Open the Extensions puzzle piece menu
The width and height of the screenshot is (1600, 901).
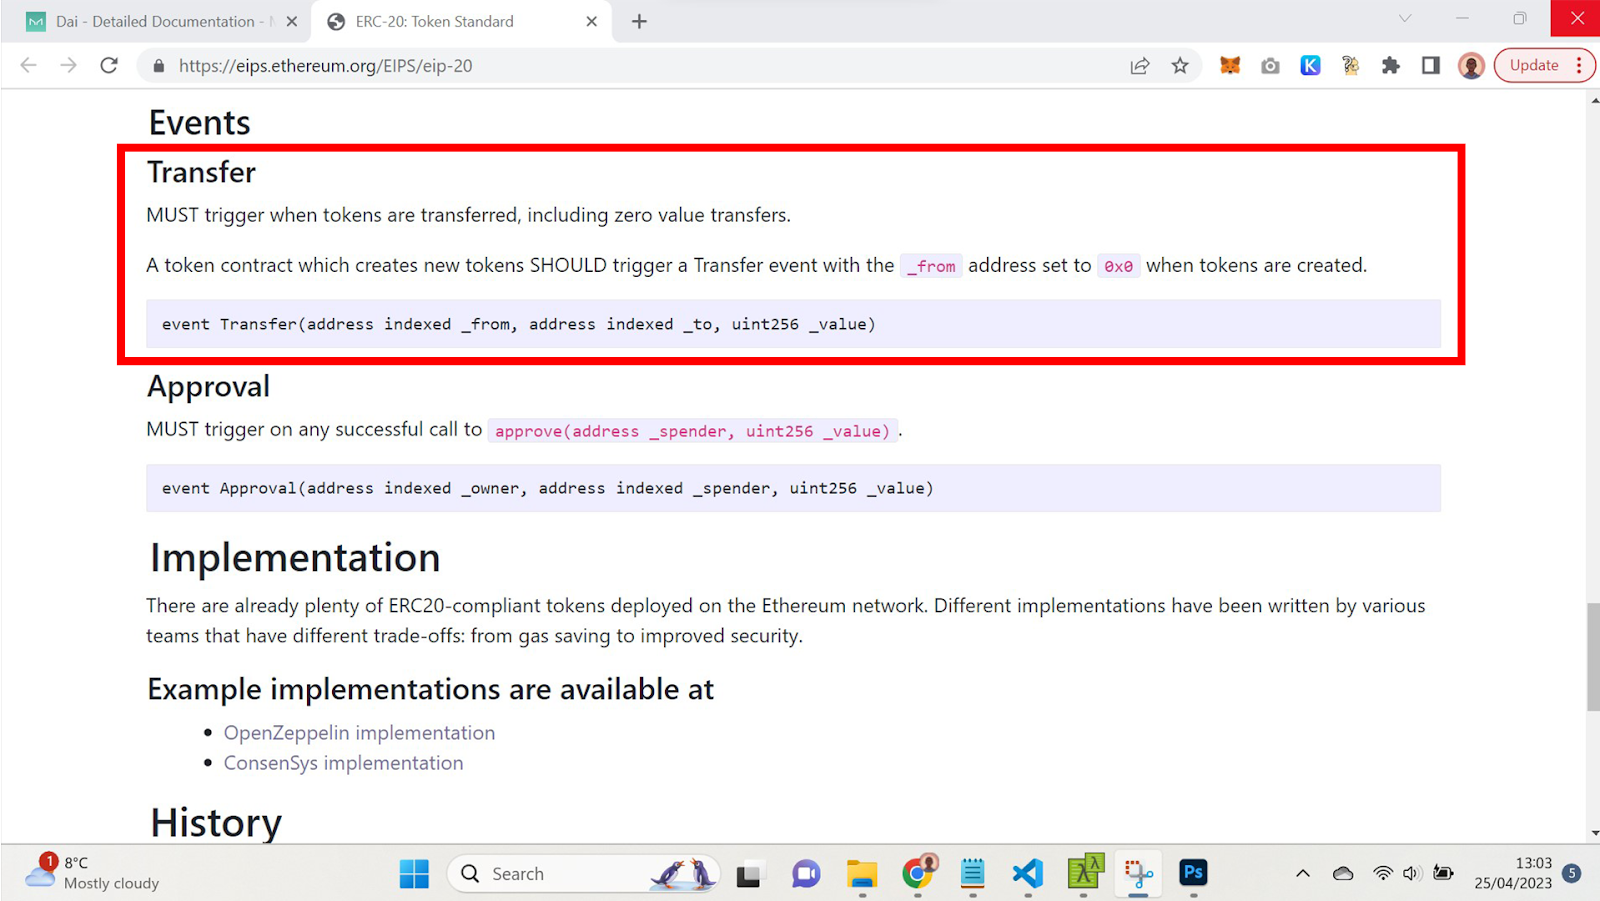[1390, 66]
